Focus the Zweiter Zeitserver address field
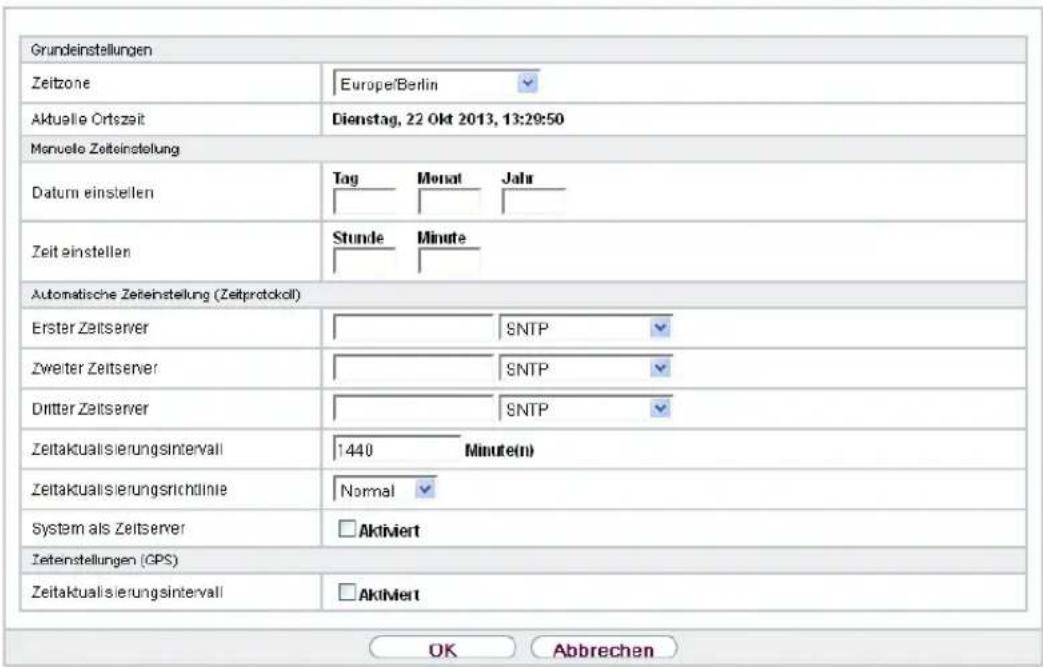This screenshot has height=667, width=1043. coord(413,368)
